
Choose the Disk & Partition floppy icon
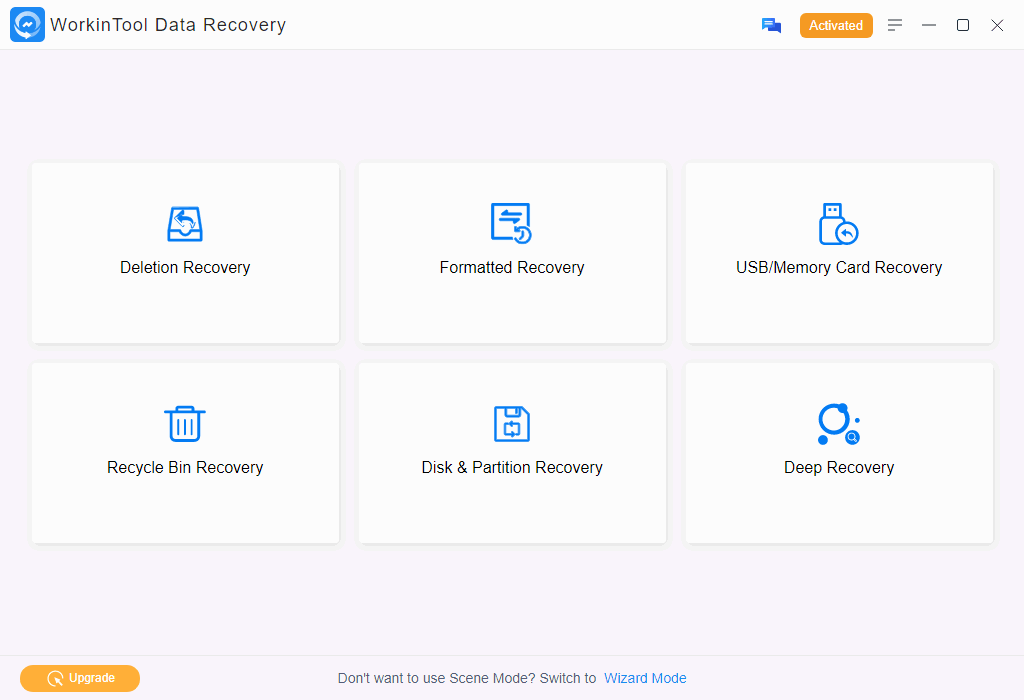point(511,424)
